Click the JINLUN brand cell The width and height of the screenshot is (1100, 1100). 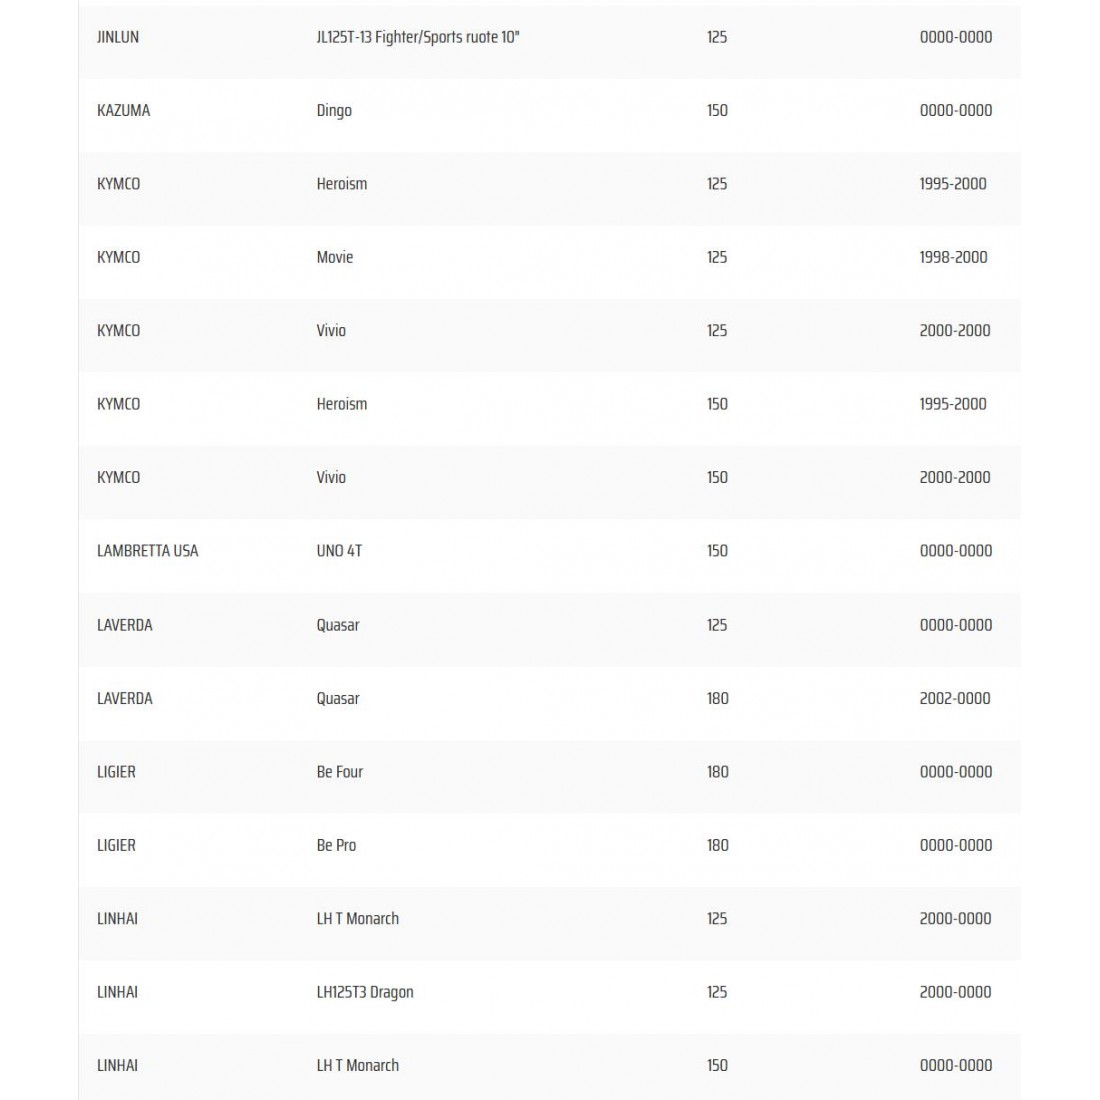coord(118,37)
